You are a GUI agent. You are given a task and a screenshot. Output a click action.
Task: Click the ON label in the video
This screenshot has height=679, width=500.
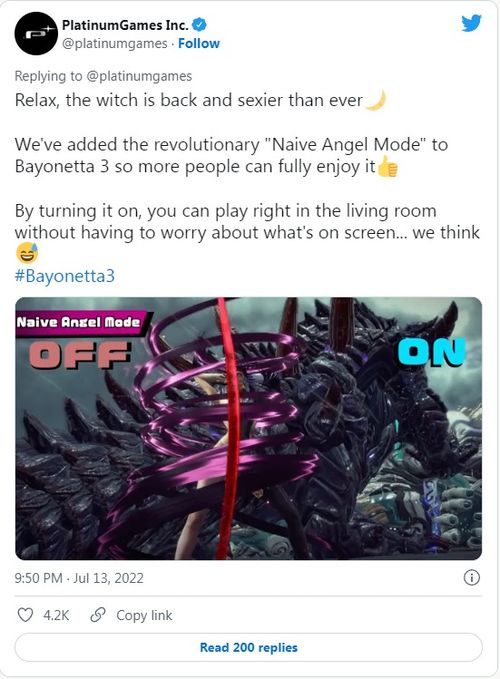tap(431, 352)
